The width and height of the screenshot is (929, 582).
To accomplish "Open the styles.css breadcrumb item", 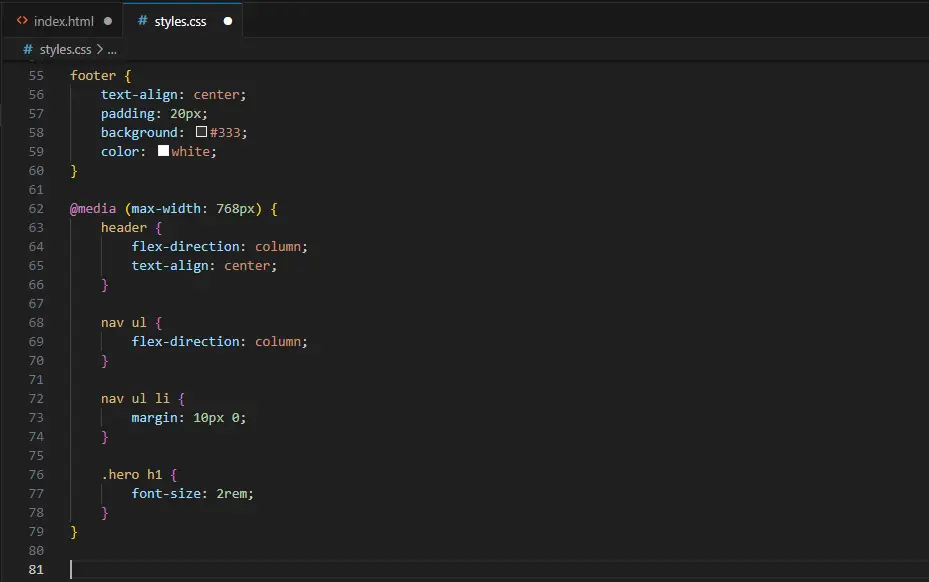I will (65, 49).
